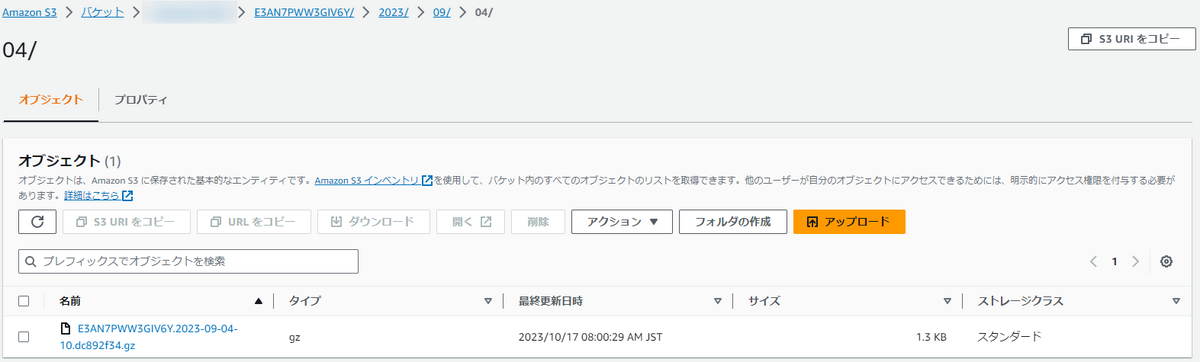Viewport: 1200px width, 362px height.
Task: Open 09/ breadcrumb folder
Action: [441, 13]
